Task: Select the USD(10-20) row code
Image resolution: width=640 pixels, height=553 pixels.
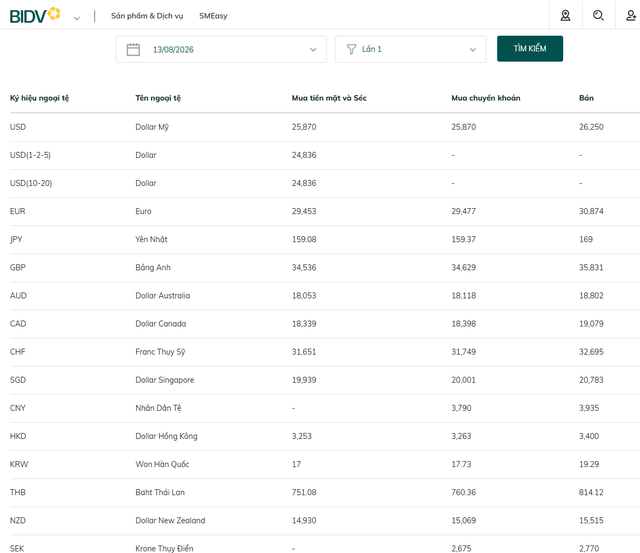Action: [x=31, y=183]
